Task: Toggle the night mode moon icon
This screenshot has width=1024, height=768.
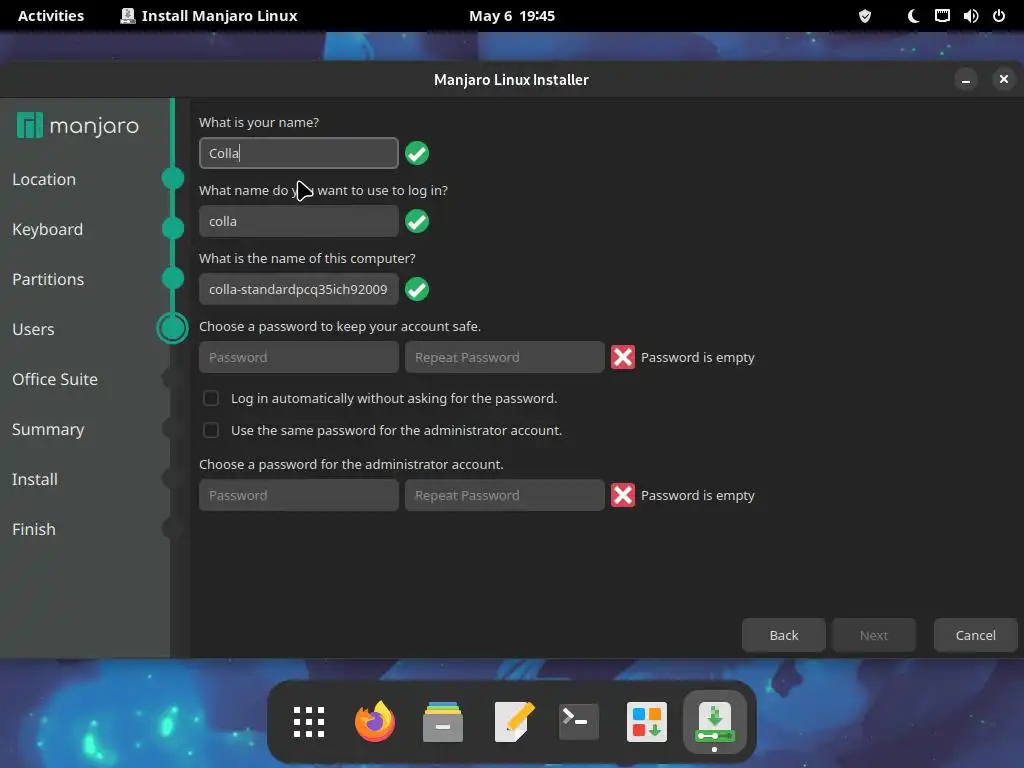Action: pyautogui.click(x=913, y=16)
